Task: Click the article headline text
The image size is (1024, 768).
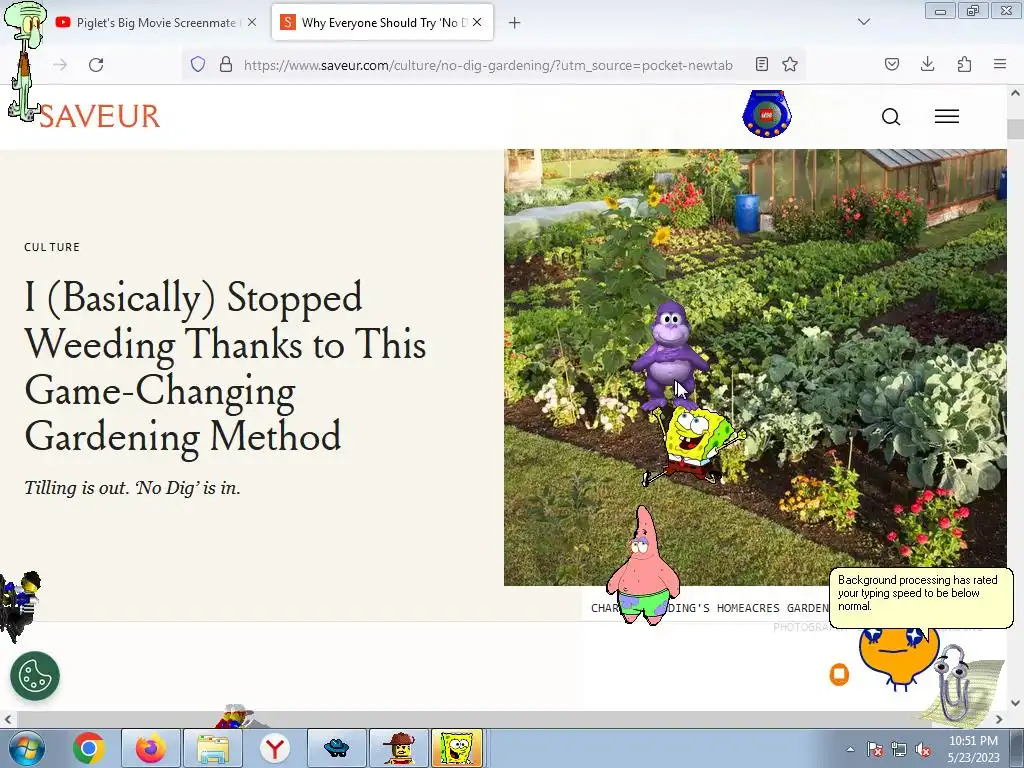Action: tap(225, 366)
